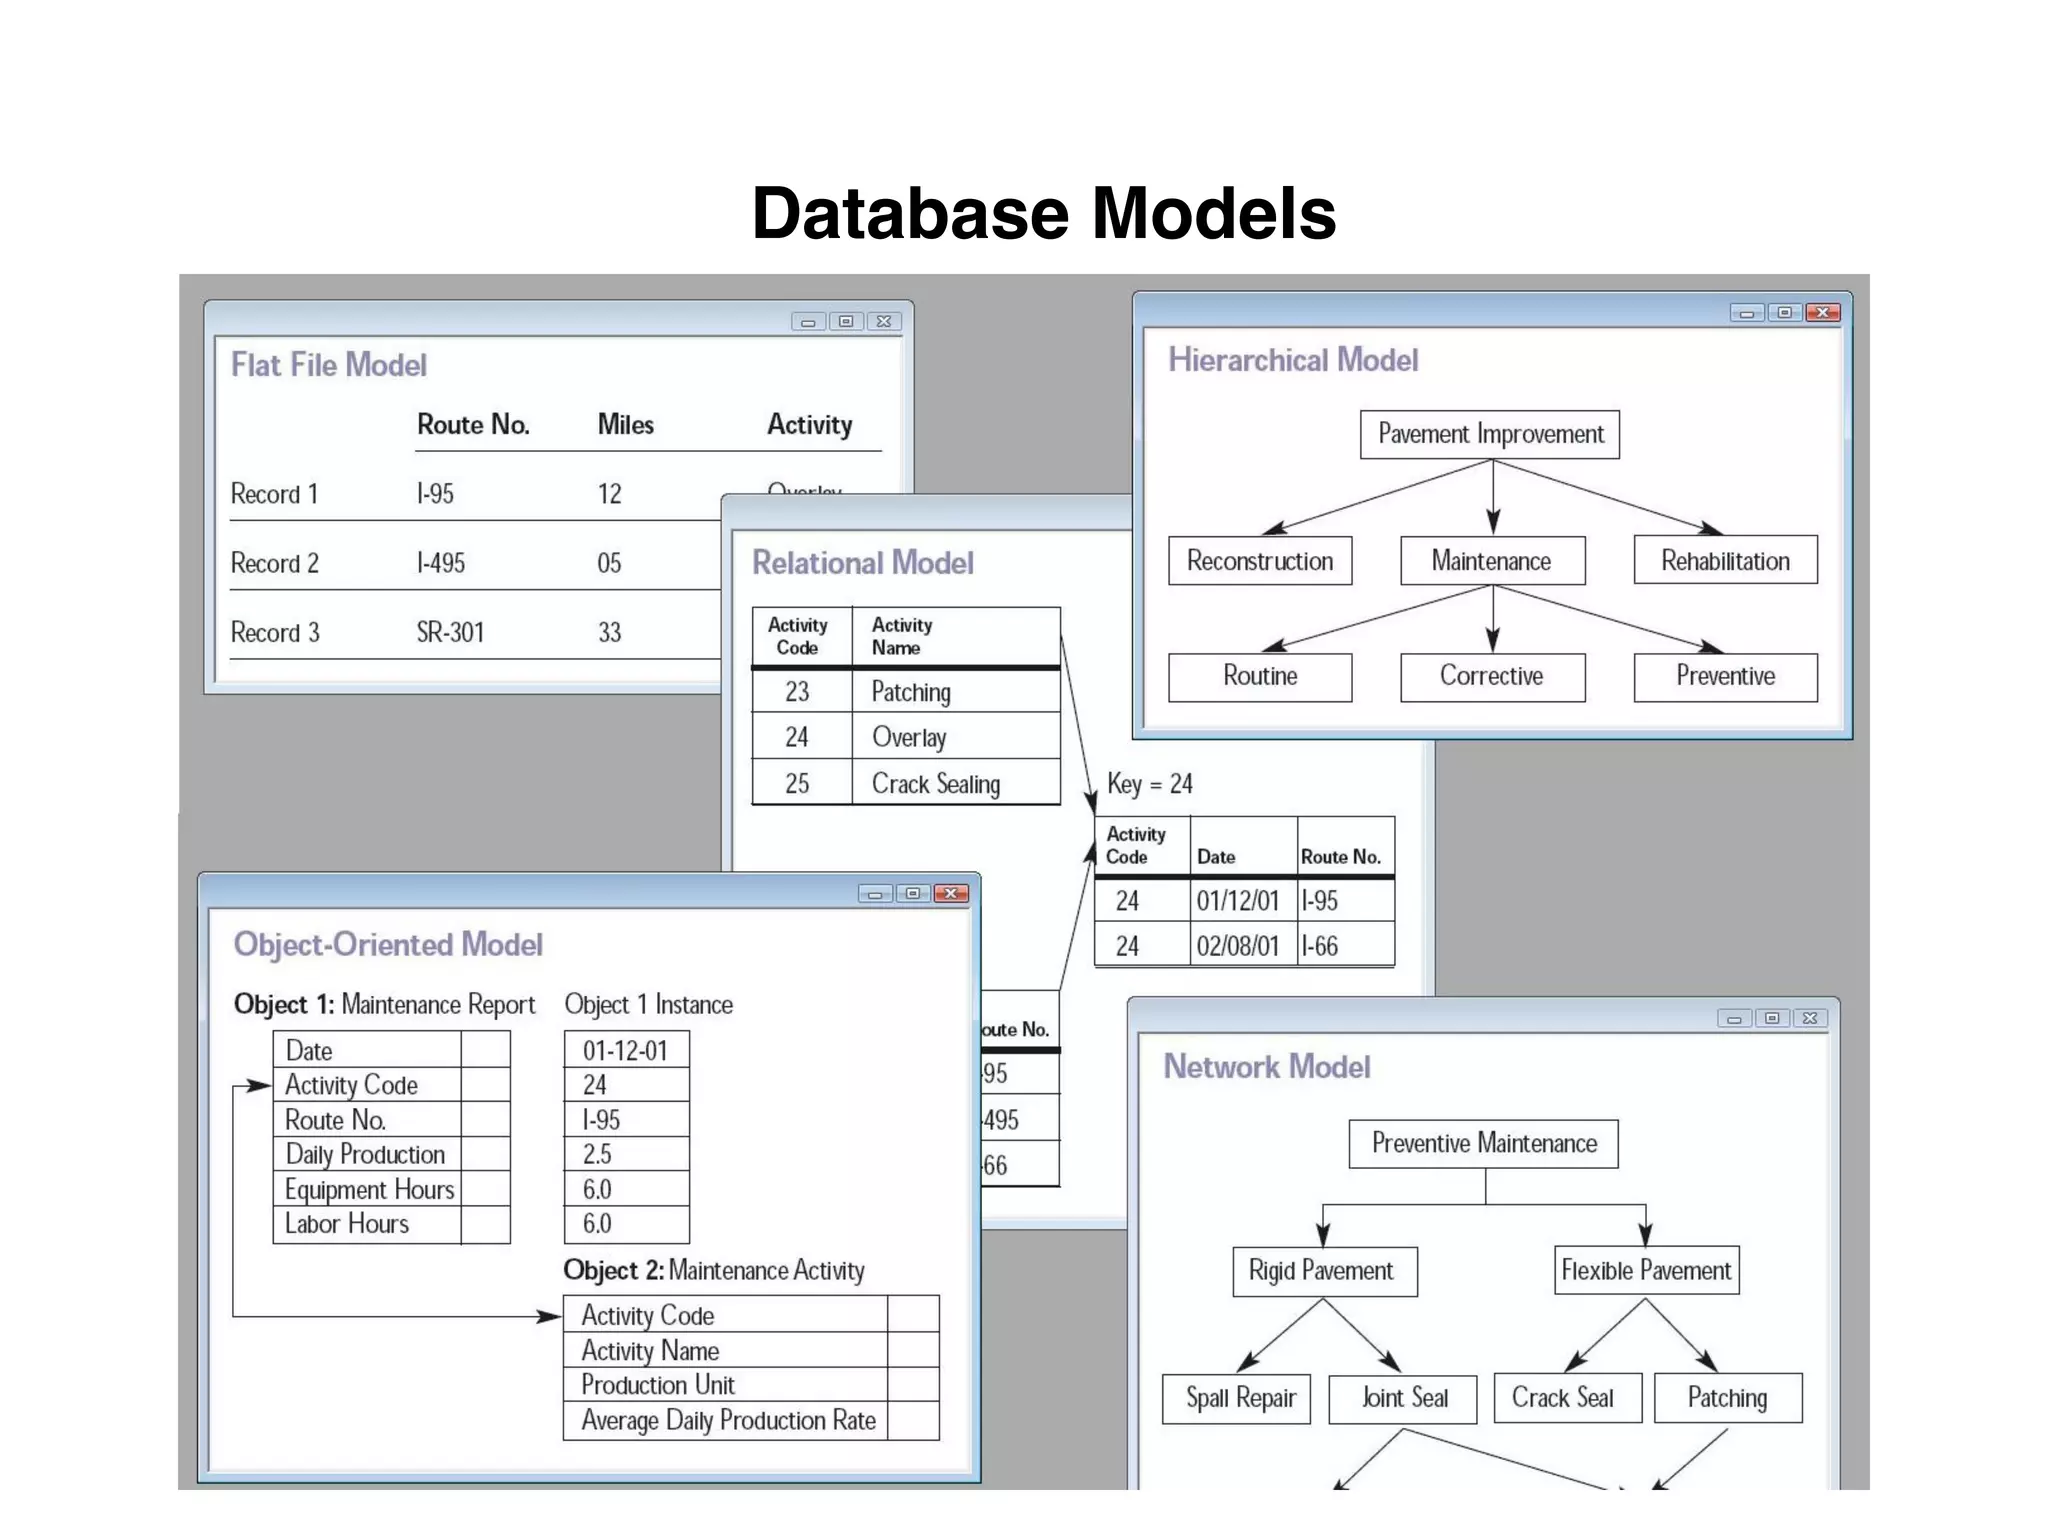Maximize the Object-Oriented Model window

(x=913, y=893)
